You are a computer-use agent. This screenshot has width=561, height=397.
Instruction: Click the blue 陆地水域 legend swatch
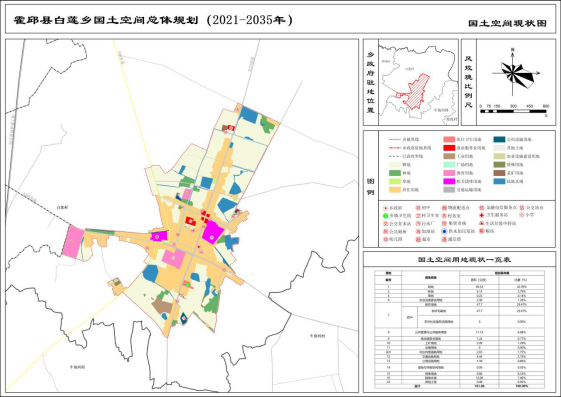[x=499, y=181]
